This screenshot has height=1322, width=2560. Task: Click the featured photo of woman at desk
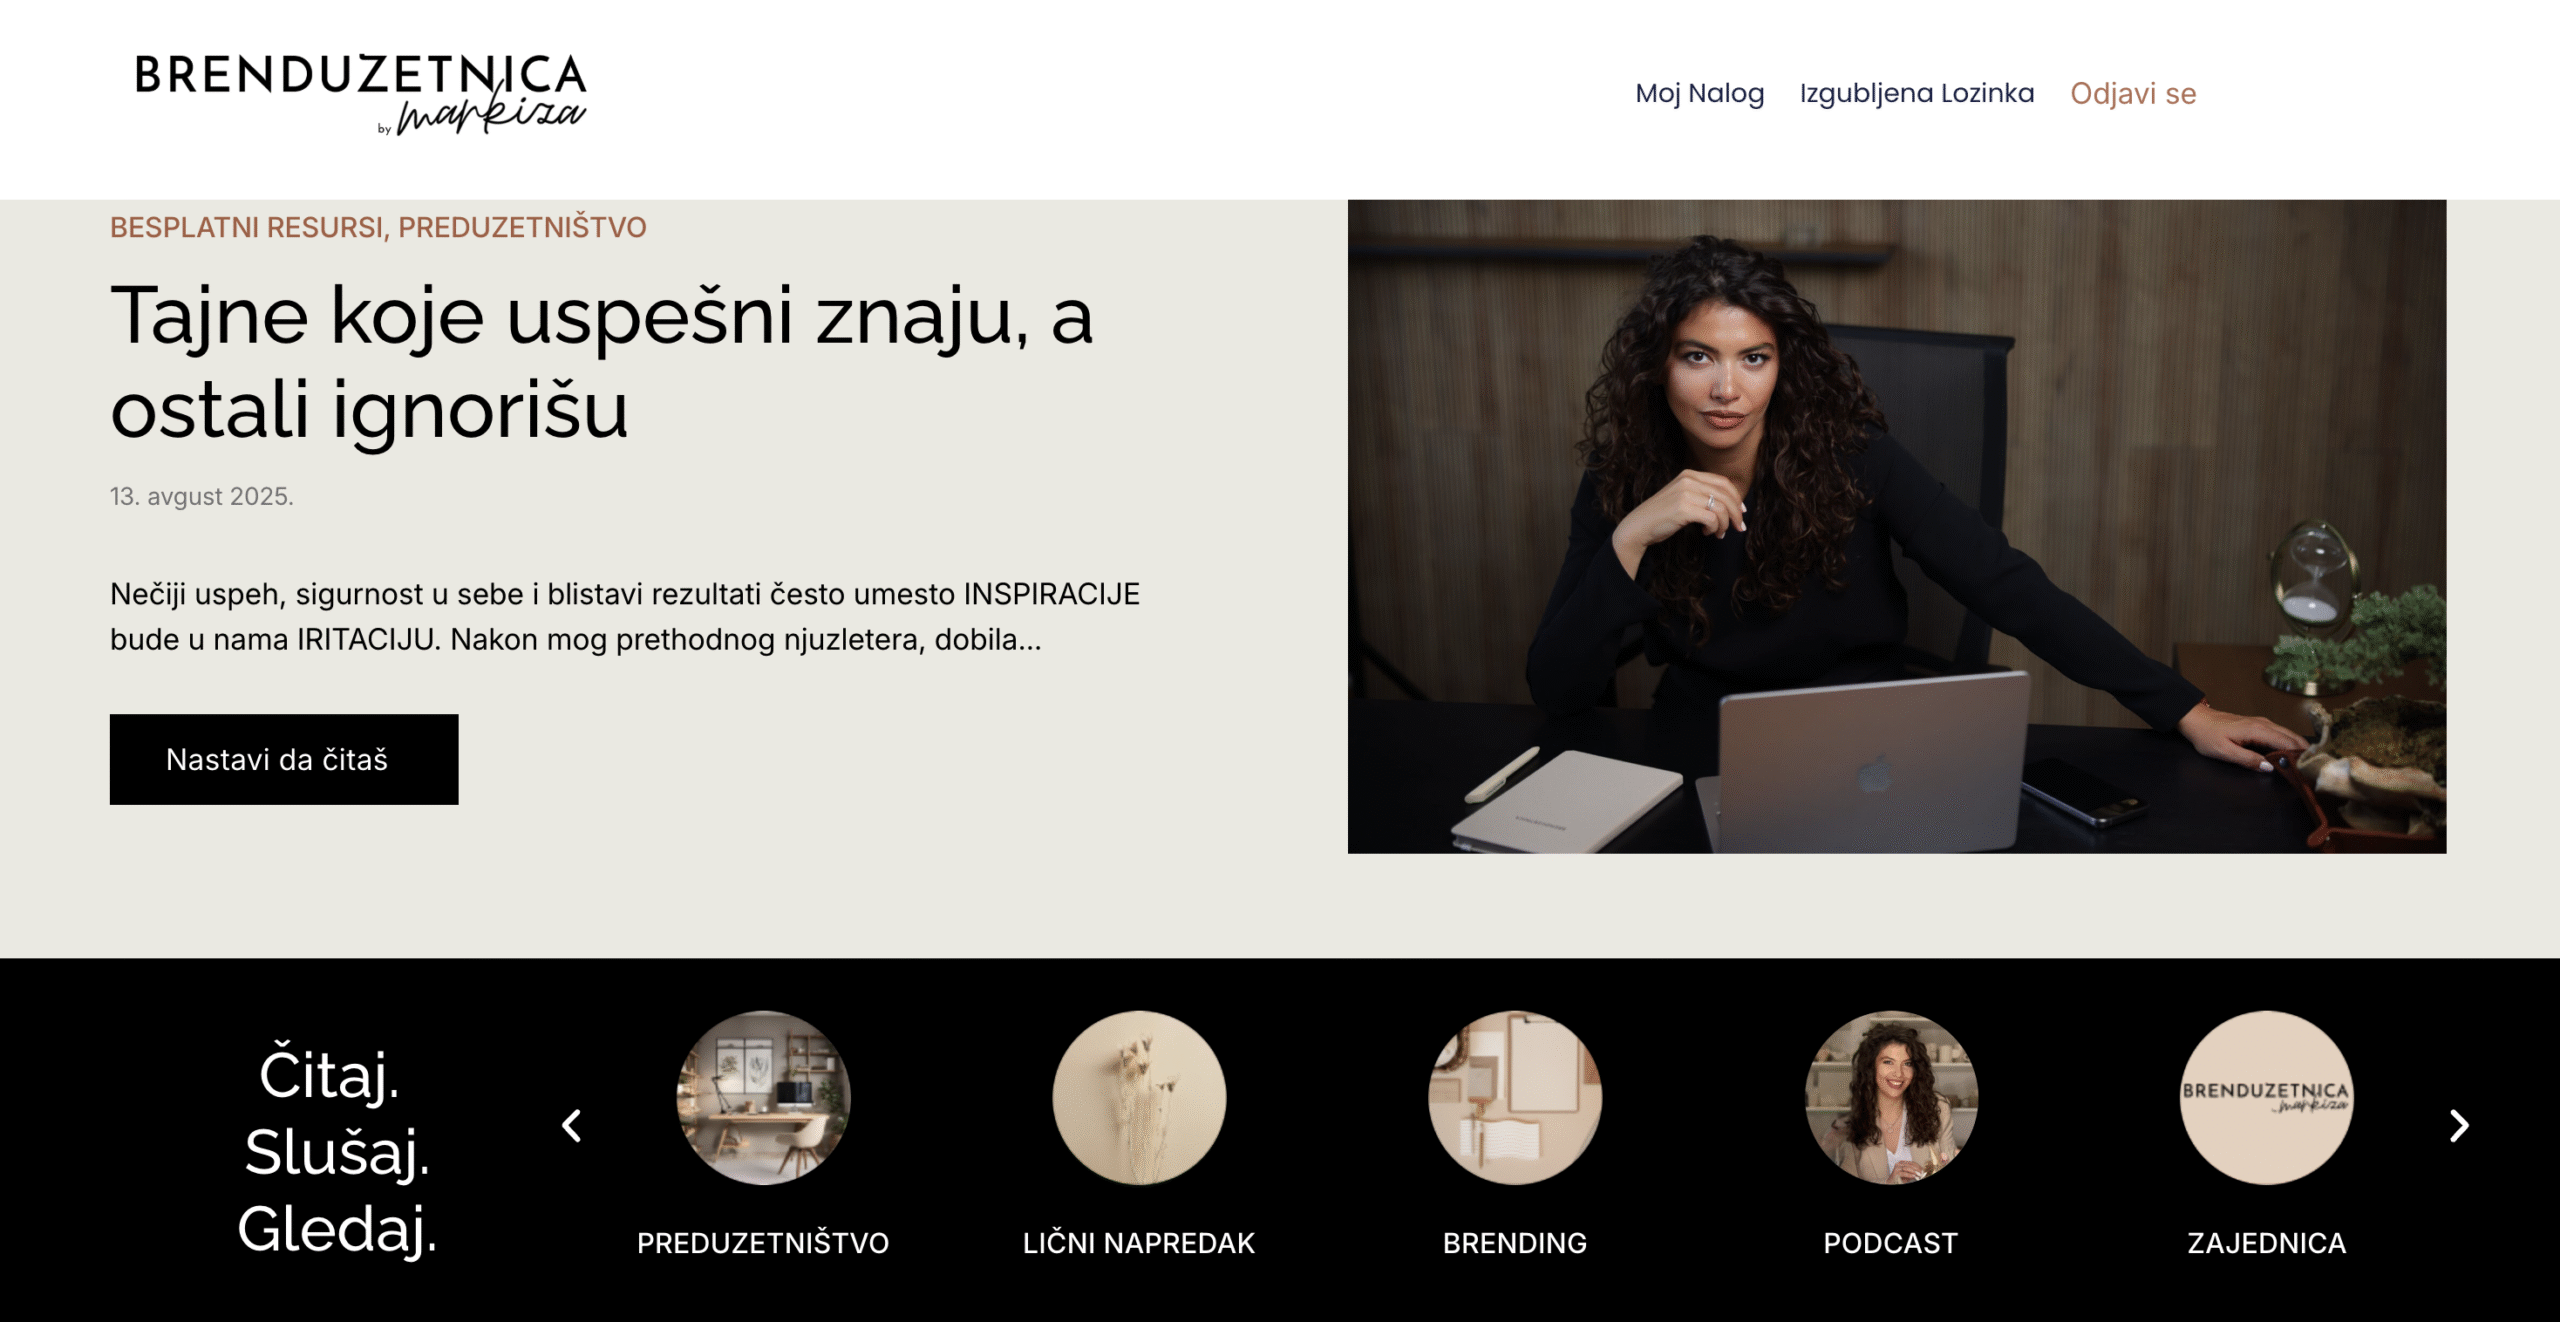point(1897,526)
